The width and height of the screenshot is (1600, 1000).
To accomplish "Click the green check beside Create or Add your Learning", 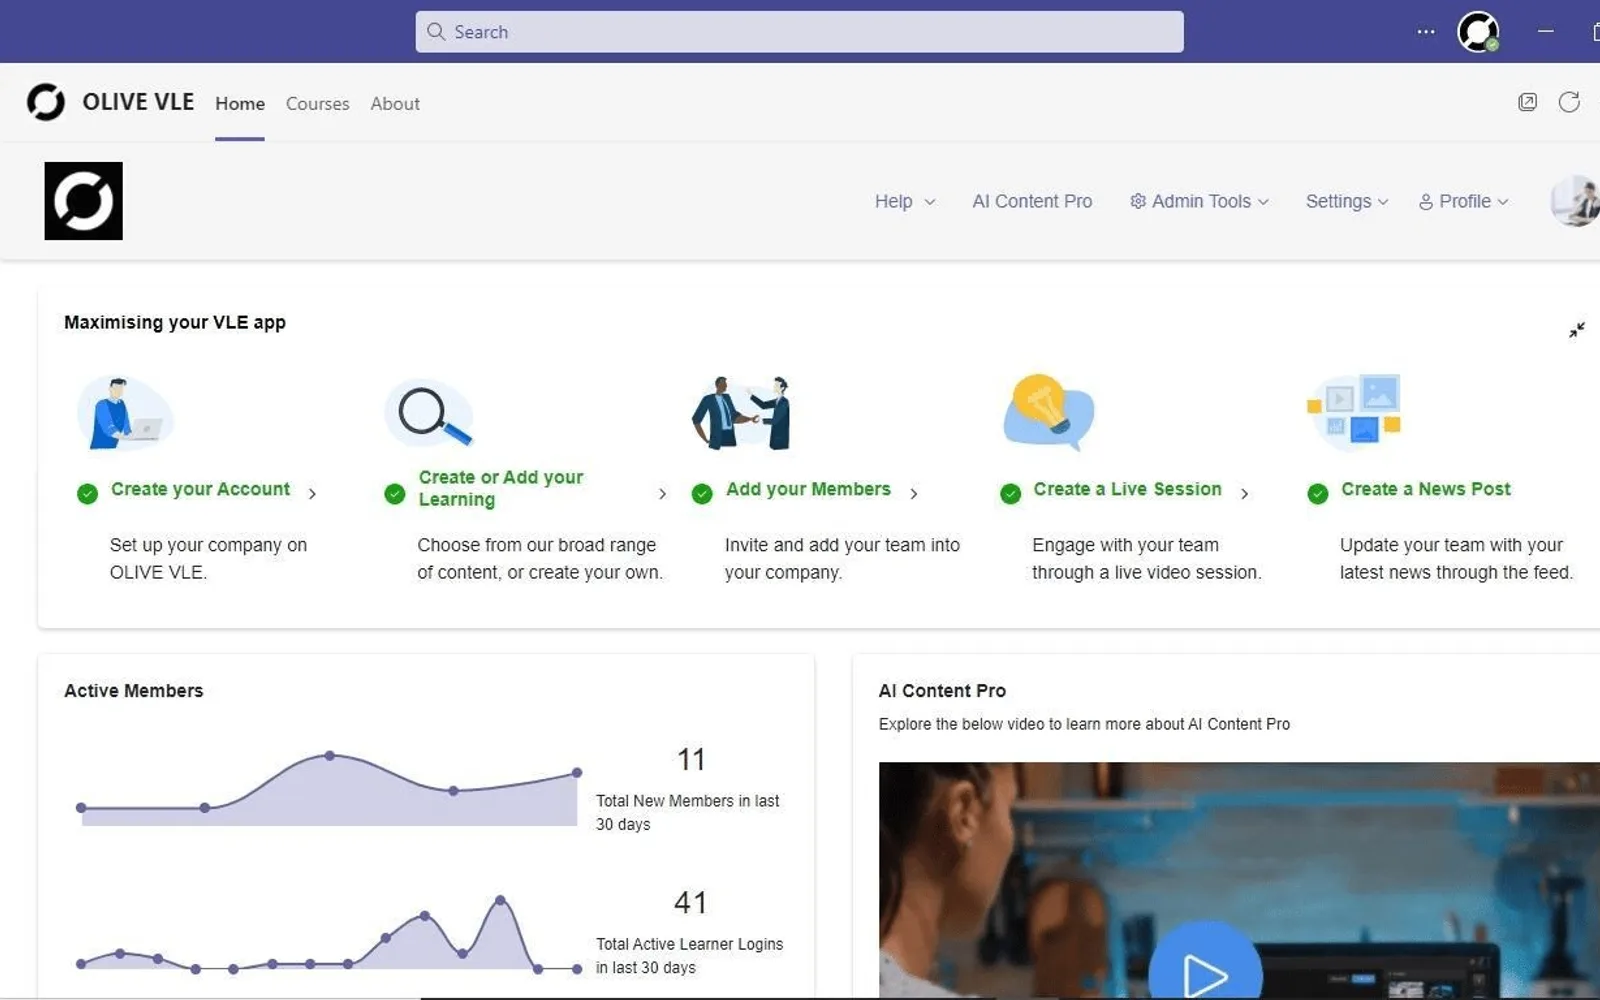I will click(395, 493).
